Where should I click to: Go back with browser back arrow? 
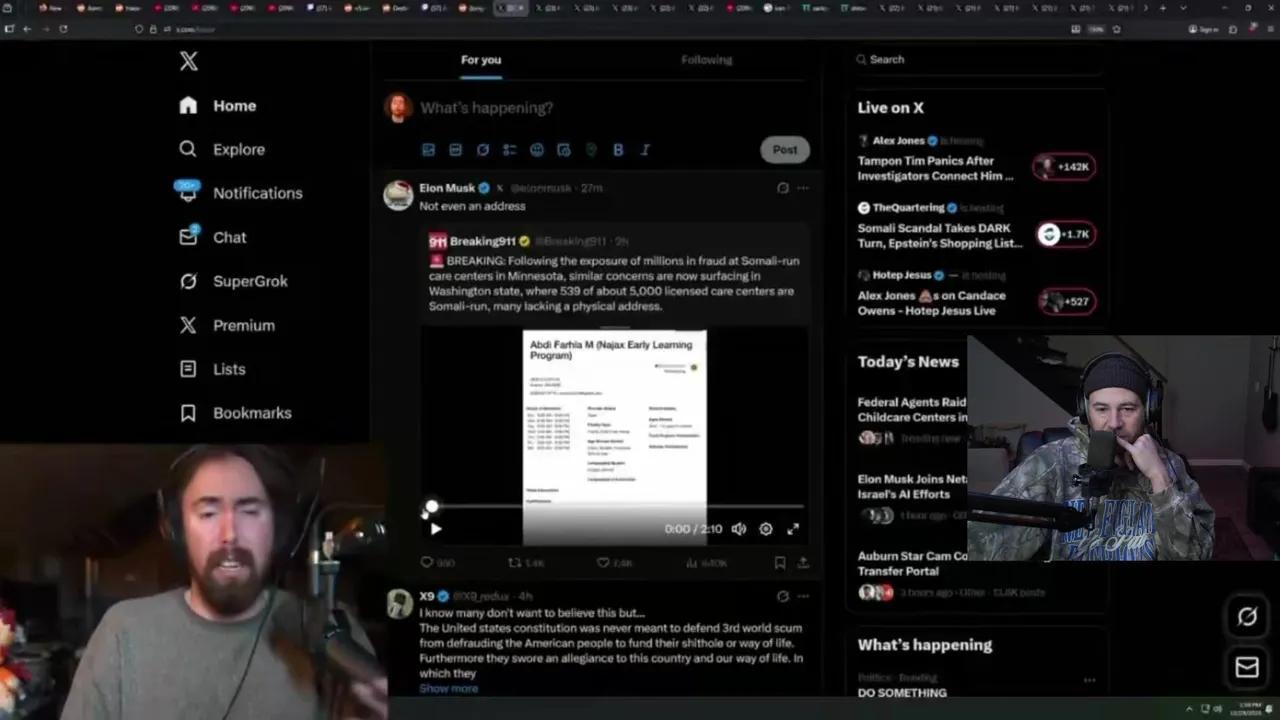27,29
